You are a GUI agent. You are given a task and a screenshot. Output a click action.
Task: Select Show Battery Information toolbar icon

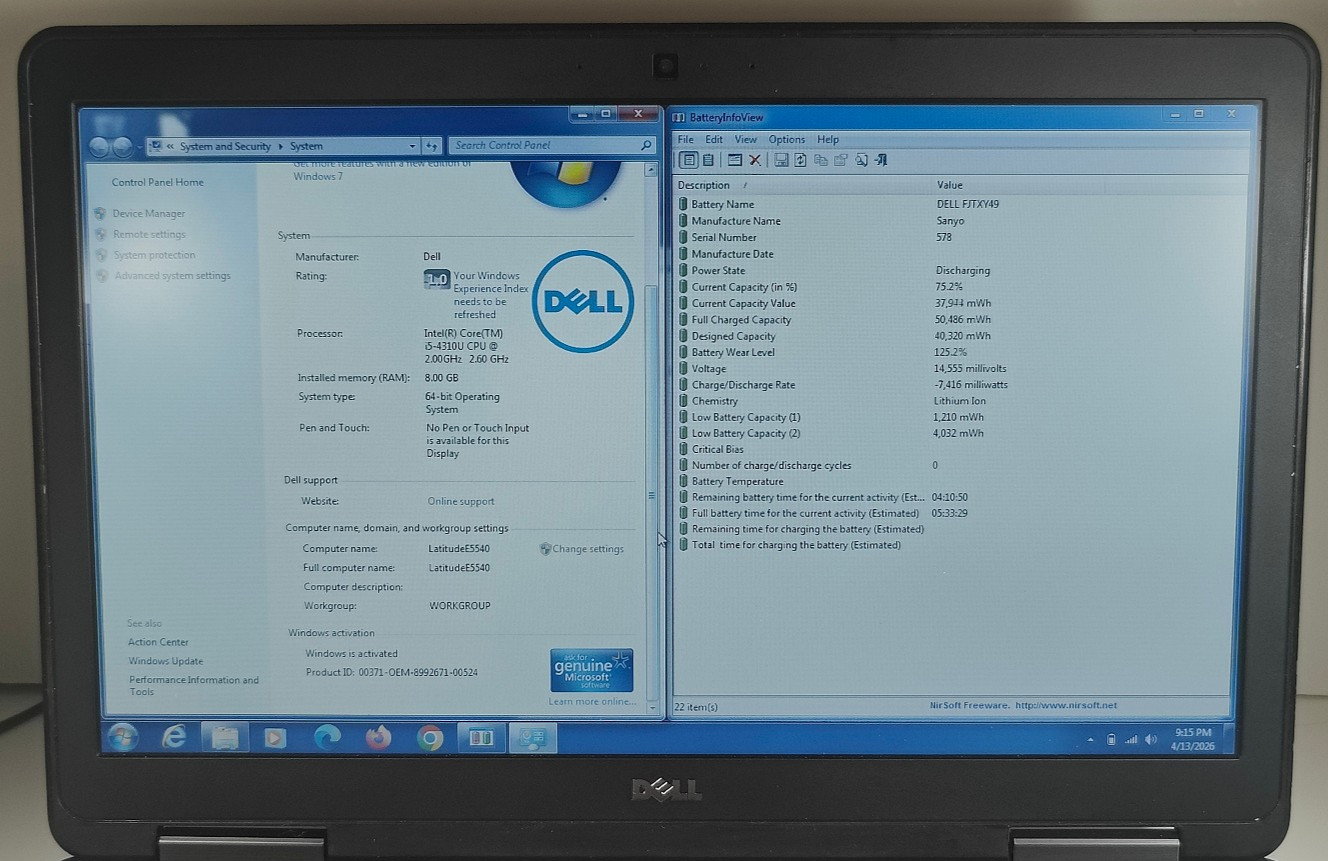[x=688, y=160]
